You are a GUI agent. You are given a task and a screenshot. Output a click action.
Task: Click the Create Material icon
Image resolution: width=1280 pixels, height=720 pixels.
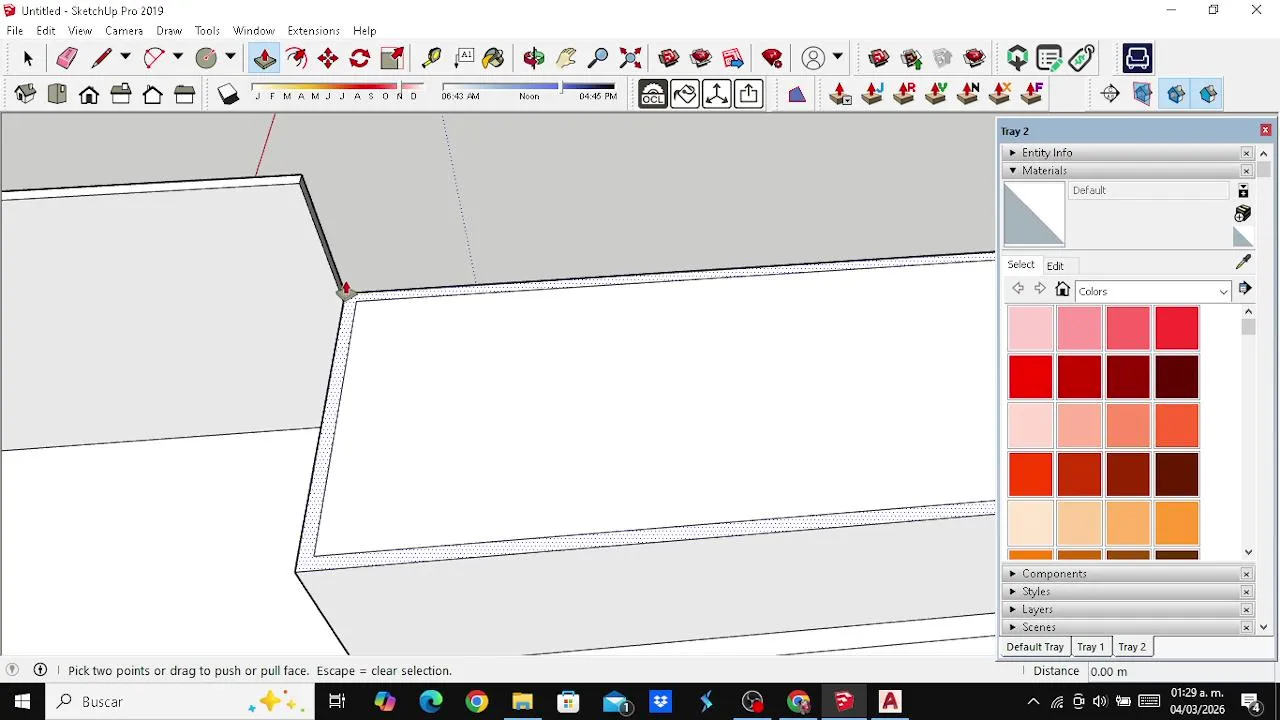click(x=1243, y=214)
